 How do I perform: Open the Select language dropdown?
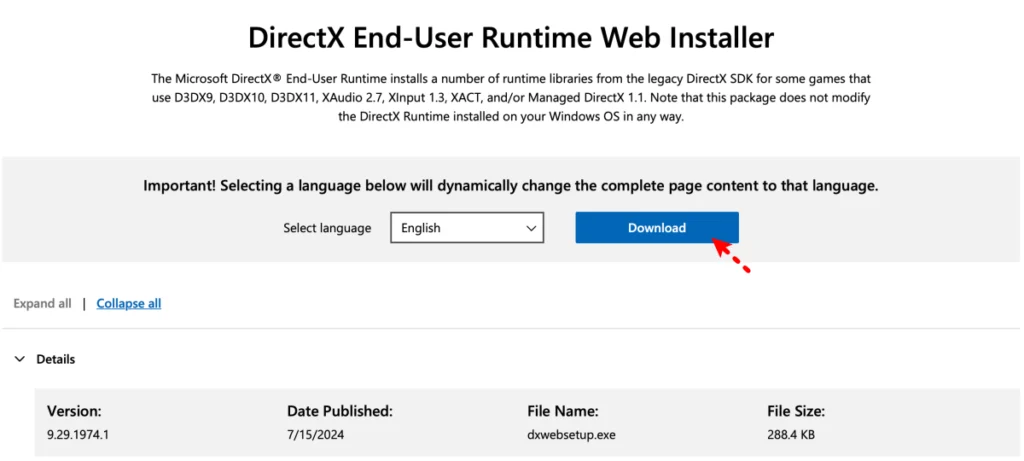pyautogui.click(x=467, y=228)
